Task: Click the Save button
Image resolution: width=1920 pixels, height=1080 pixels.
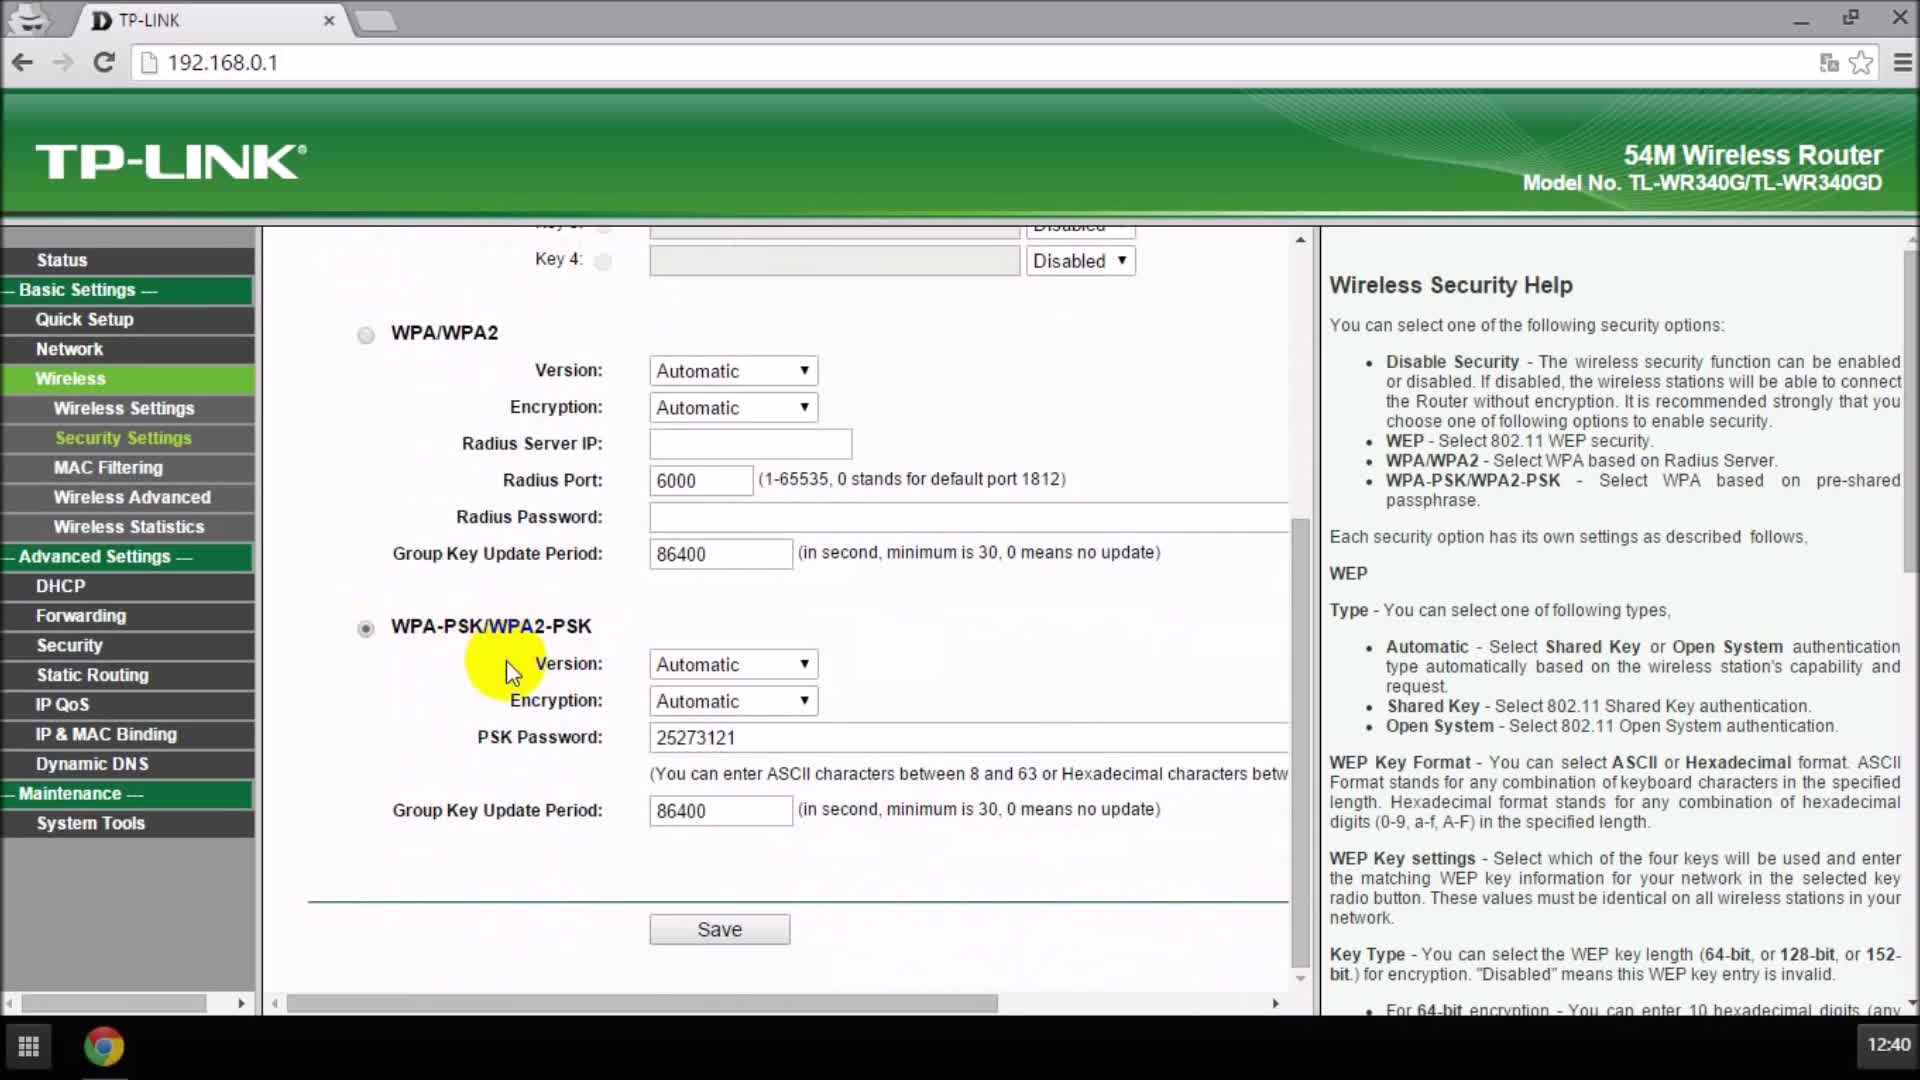Action: 721,930
